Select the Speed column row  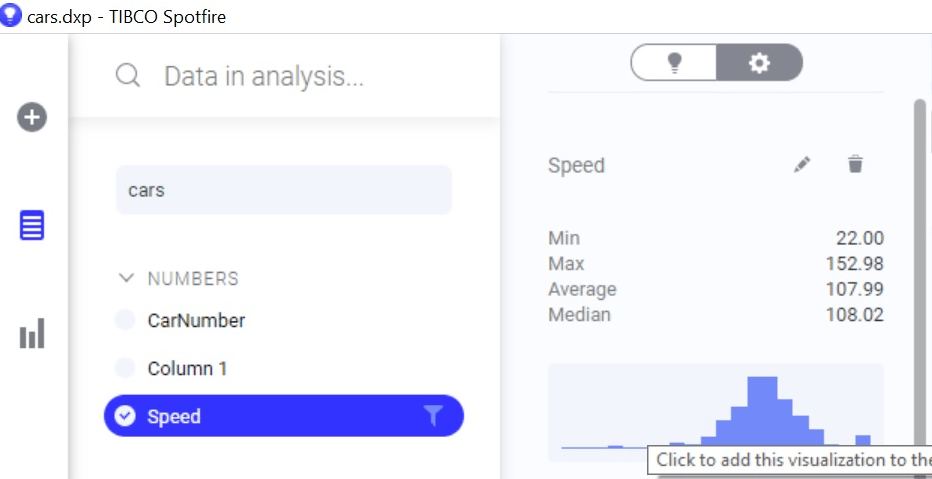click(x=284, y=415)
